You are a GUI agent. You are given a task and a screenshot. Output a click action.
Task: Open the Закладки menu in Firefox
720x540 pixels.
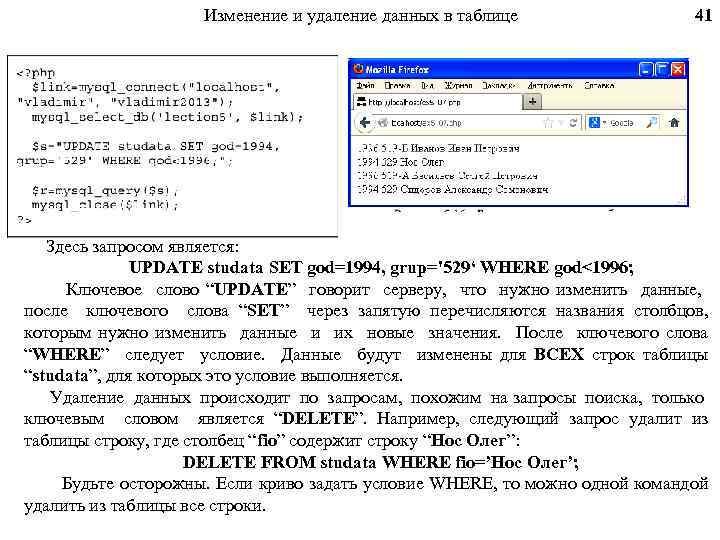point(499,85)
